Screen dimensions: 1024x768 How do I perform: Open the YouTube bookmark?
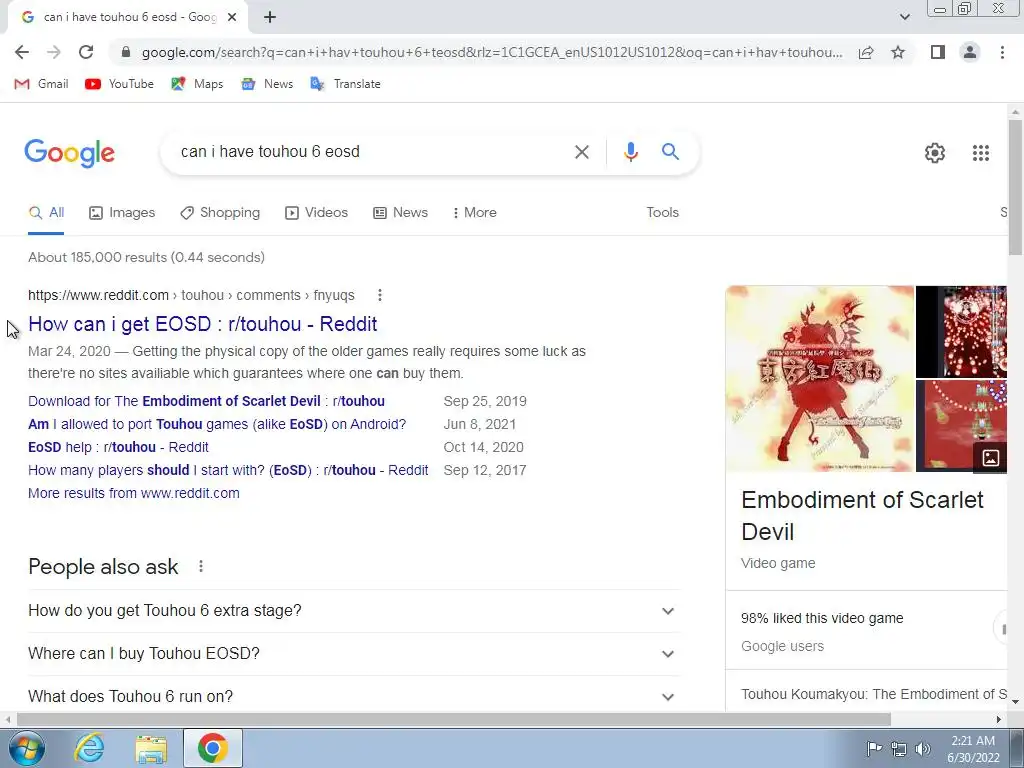tap(120, 84)
